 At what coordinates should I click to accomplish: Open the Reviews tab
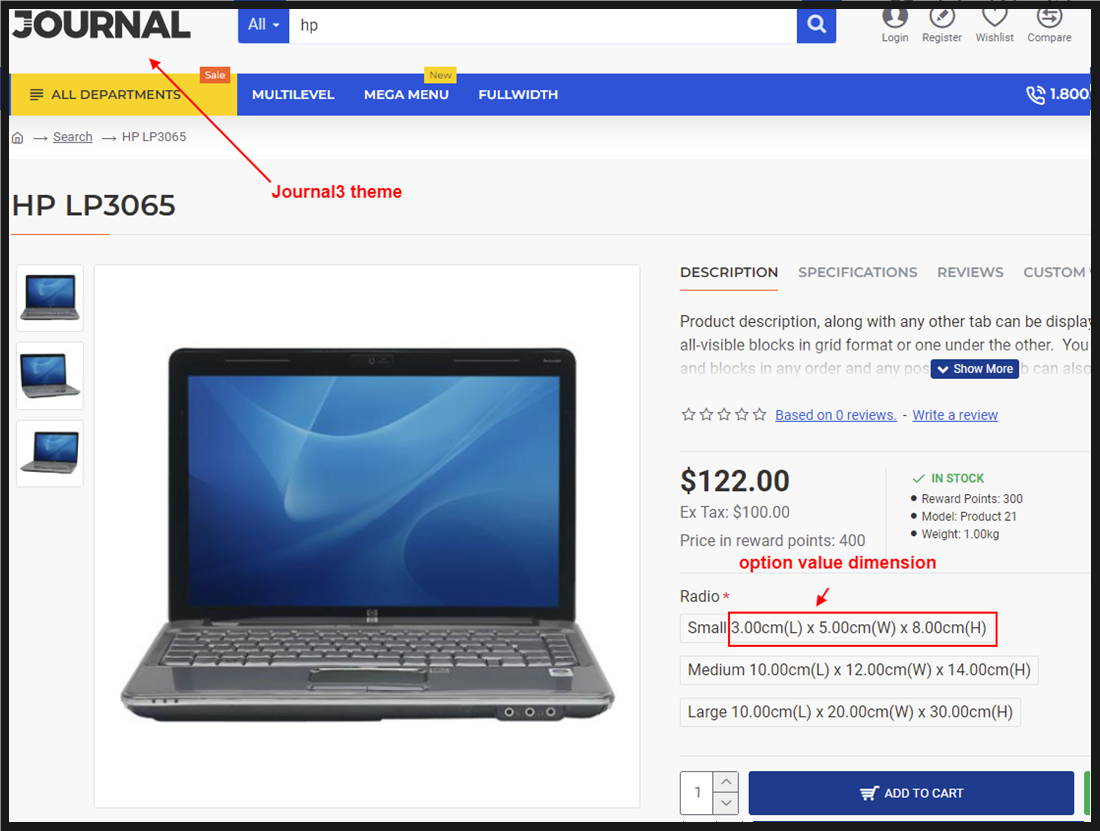point(970,272)
